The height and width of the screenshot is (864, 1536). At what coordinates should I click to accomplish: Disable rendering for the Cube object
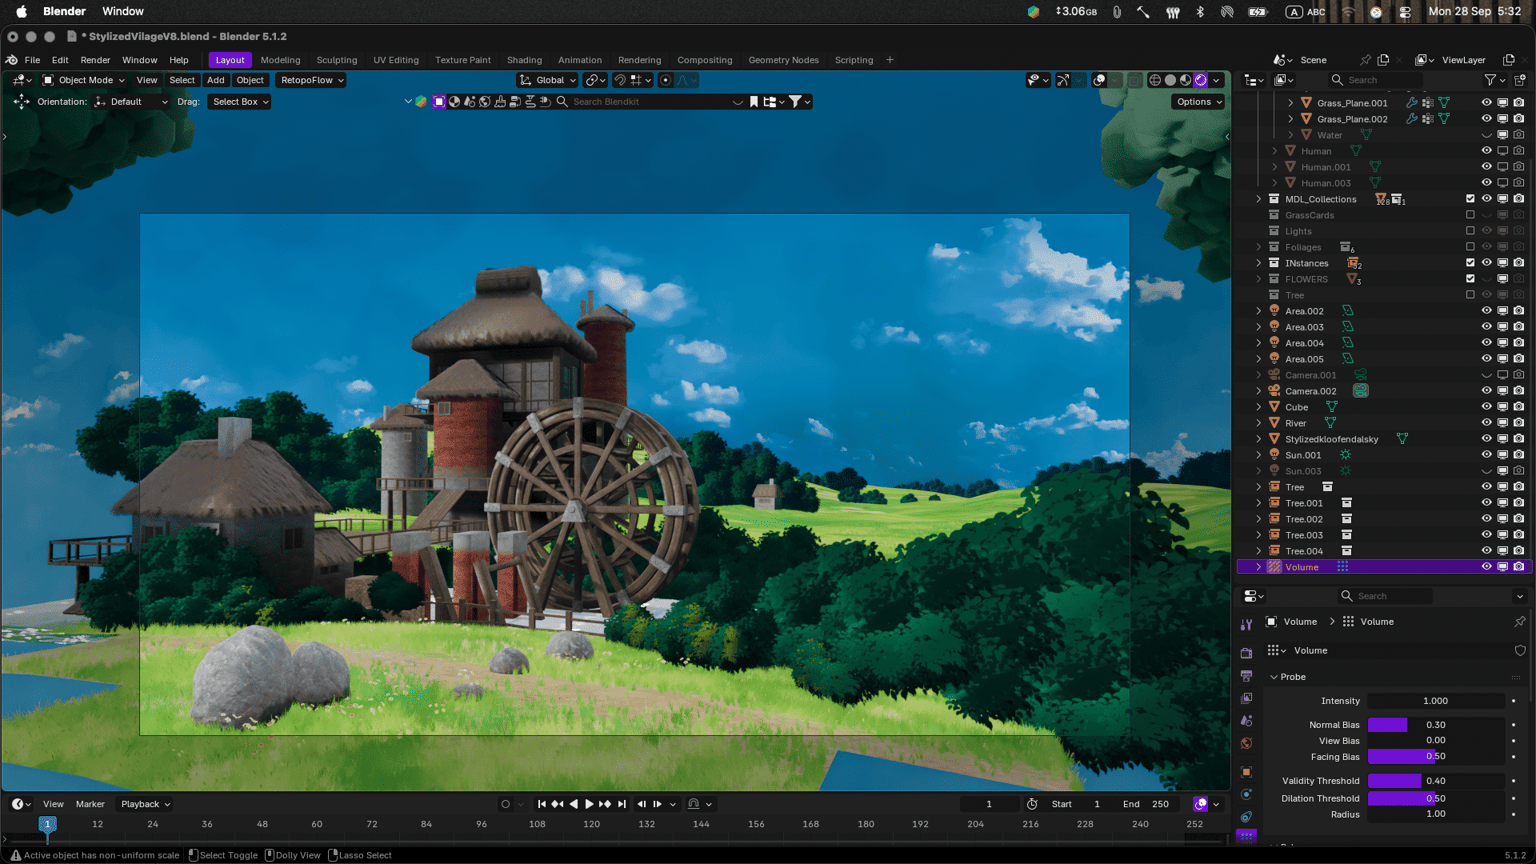[1518, 407]
